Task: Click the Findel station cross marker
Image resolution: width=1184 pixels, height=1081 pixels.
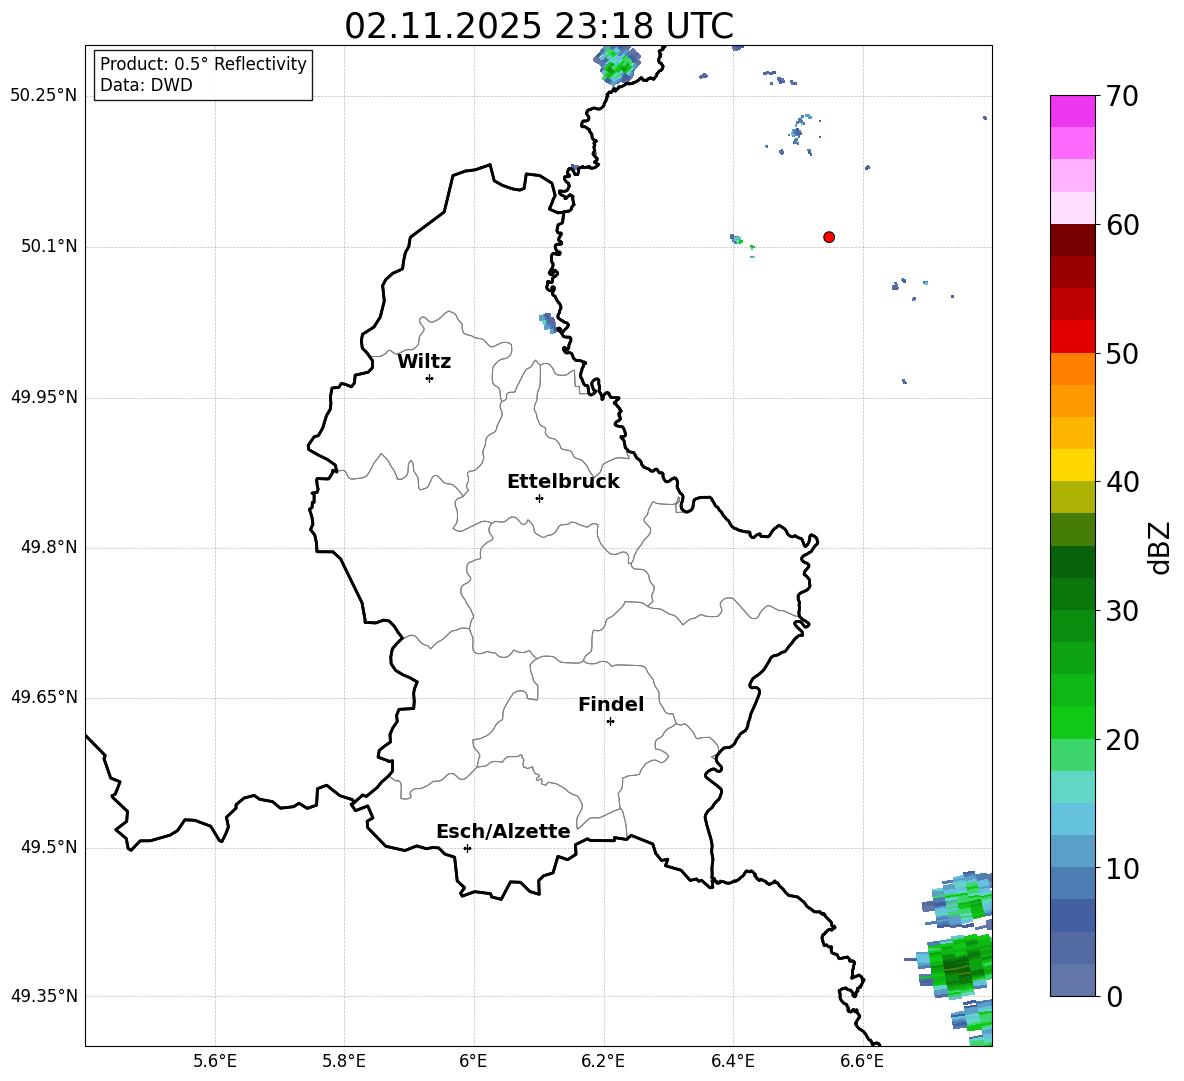Action: (610, 721)
